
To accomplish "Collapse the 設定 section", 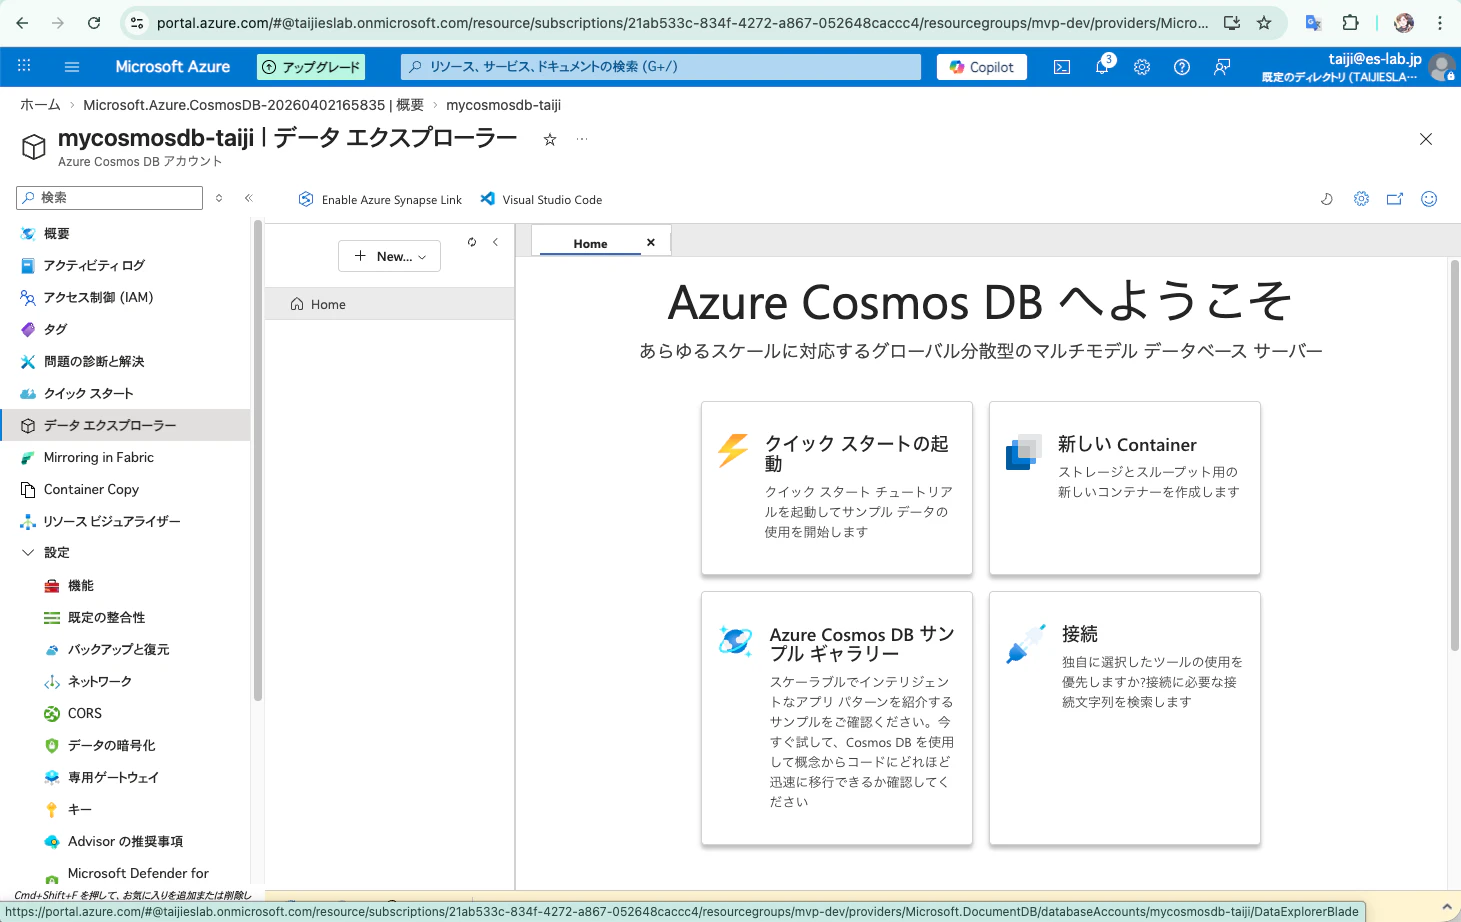I will point(28,552).
